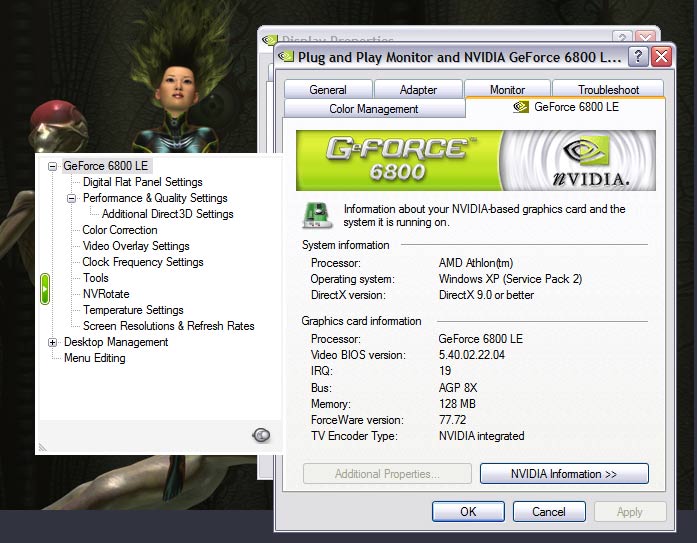Click the Memory value 128 MB
The width and height of the screenshot is (697, 543).
pyautogui.click(x=457, y=403)
